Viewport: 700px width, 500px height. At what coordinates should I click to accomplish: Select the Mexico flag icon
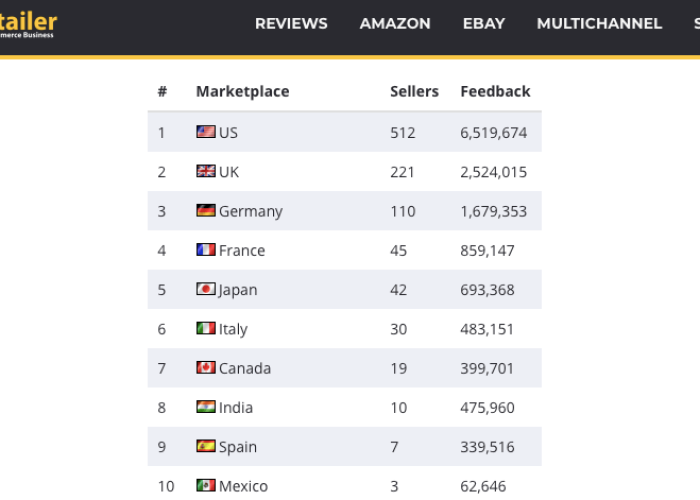pyautogui.click(x=206, y=485)
